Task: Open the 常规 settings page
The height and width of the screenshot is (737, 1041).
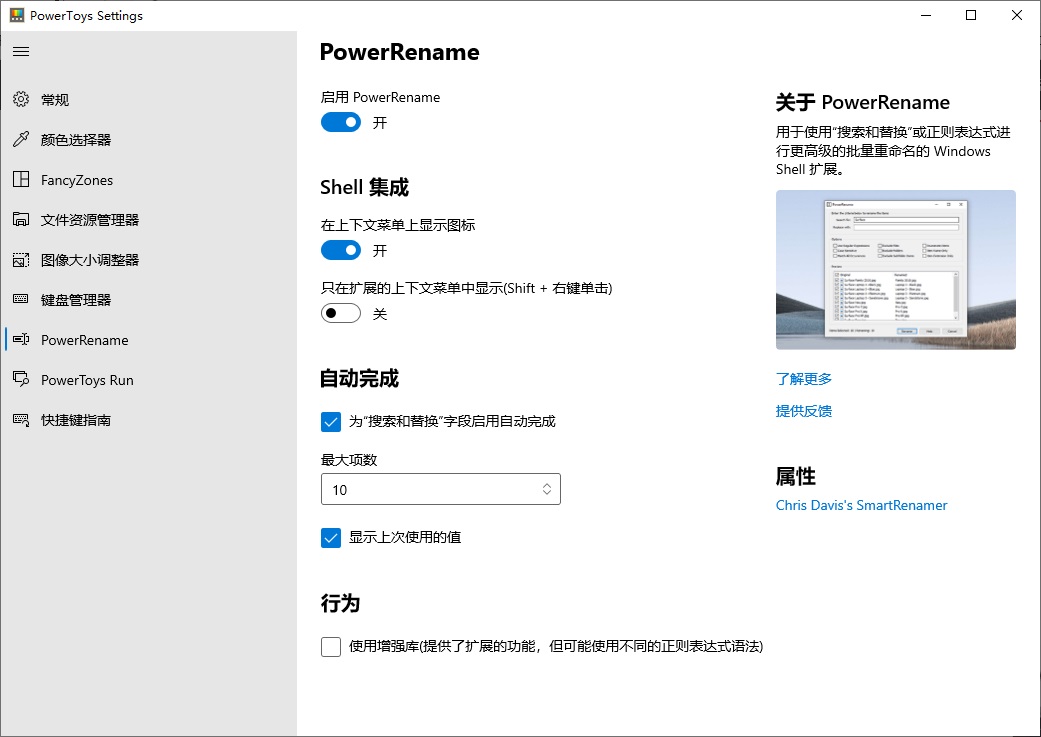Action: click(x=55, y=100)
